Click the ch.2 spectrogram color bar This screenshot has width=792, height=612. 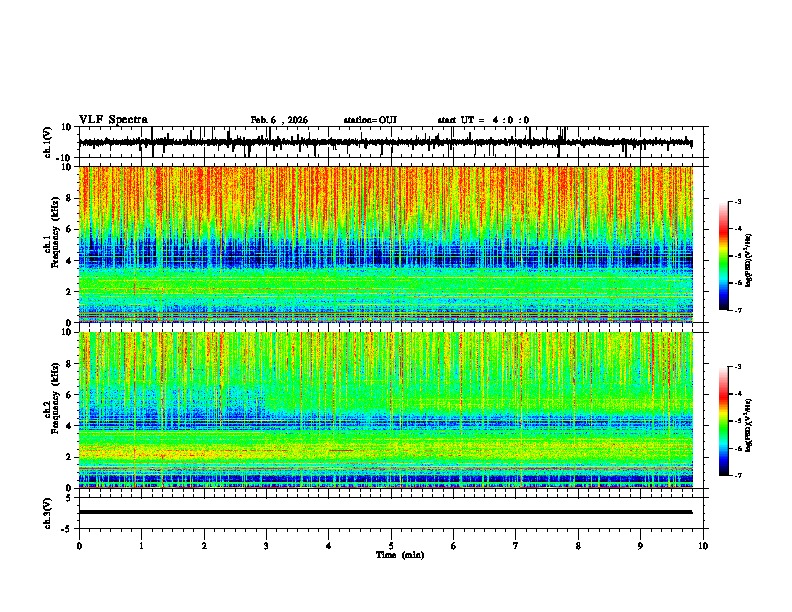[724, 421]
